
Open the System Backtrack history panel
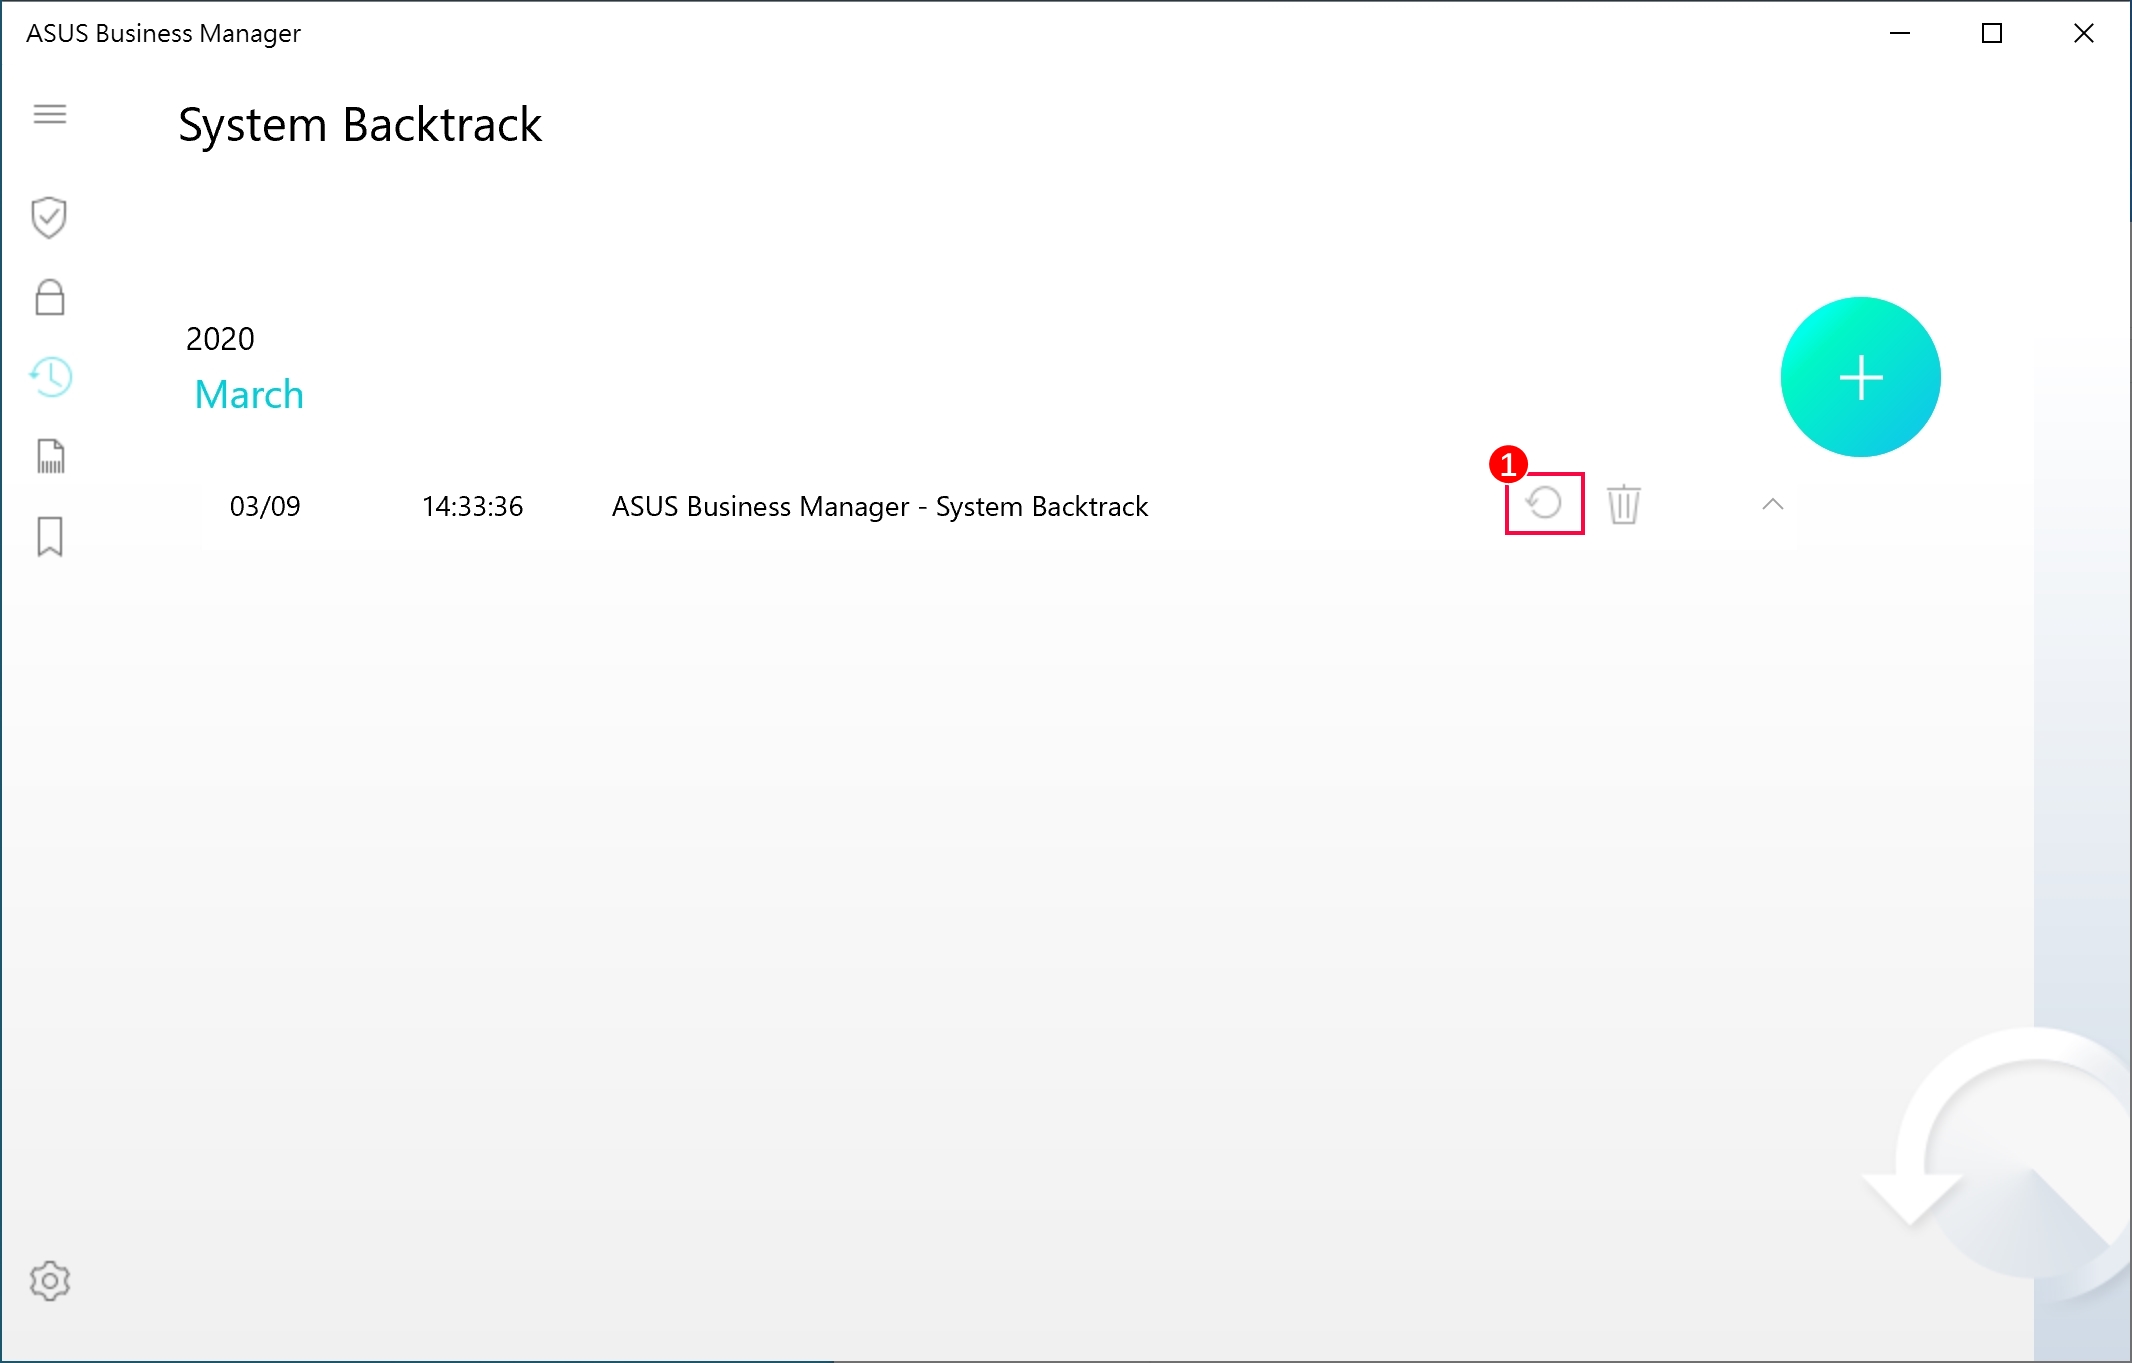tap(51, 376)
